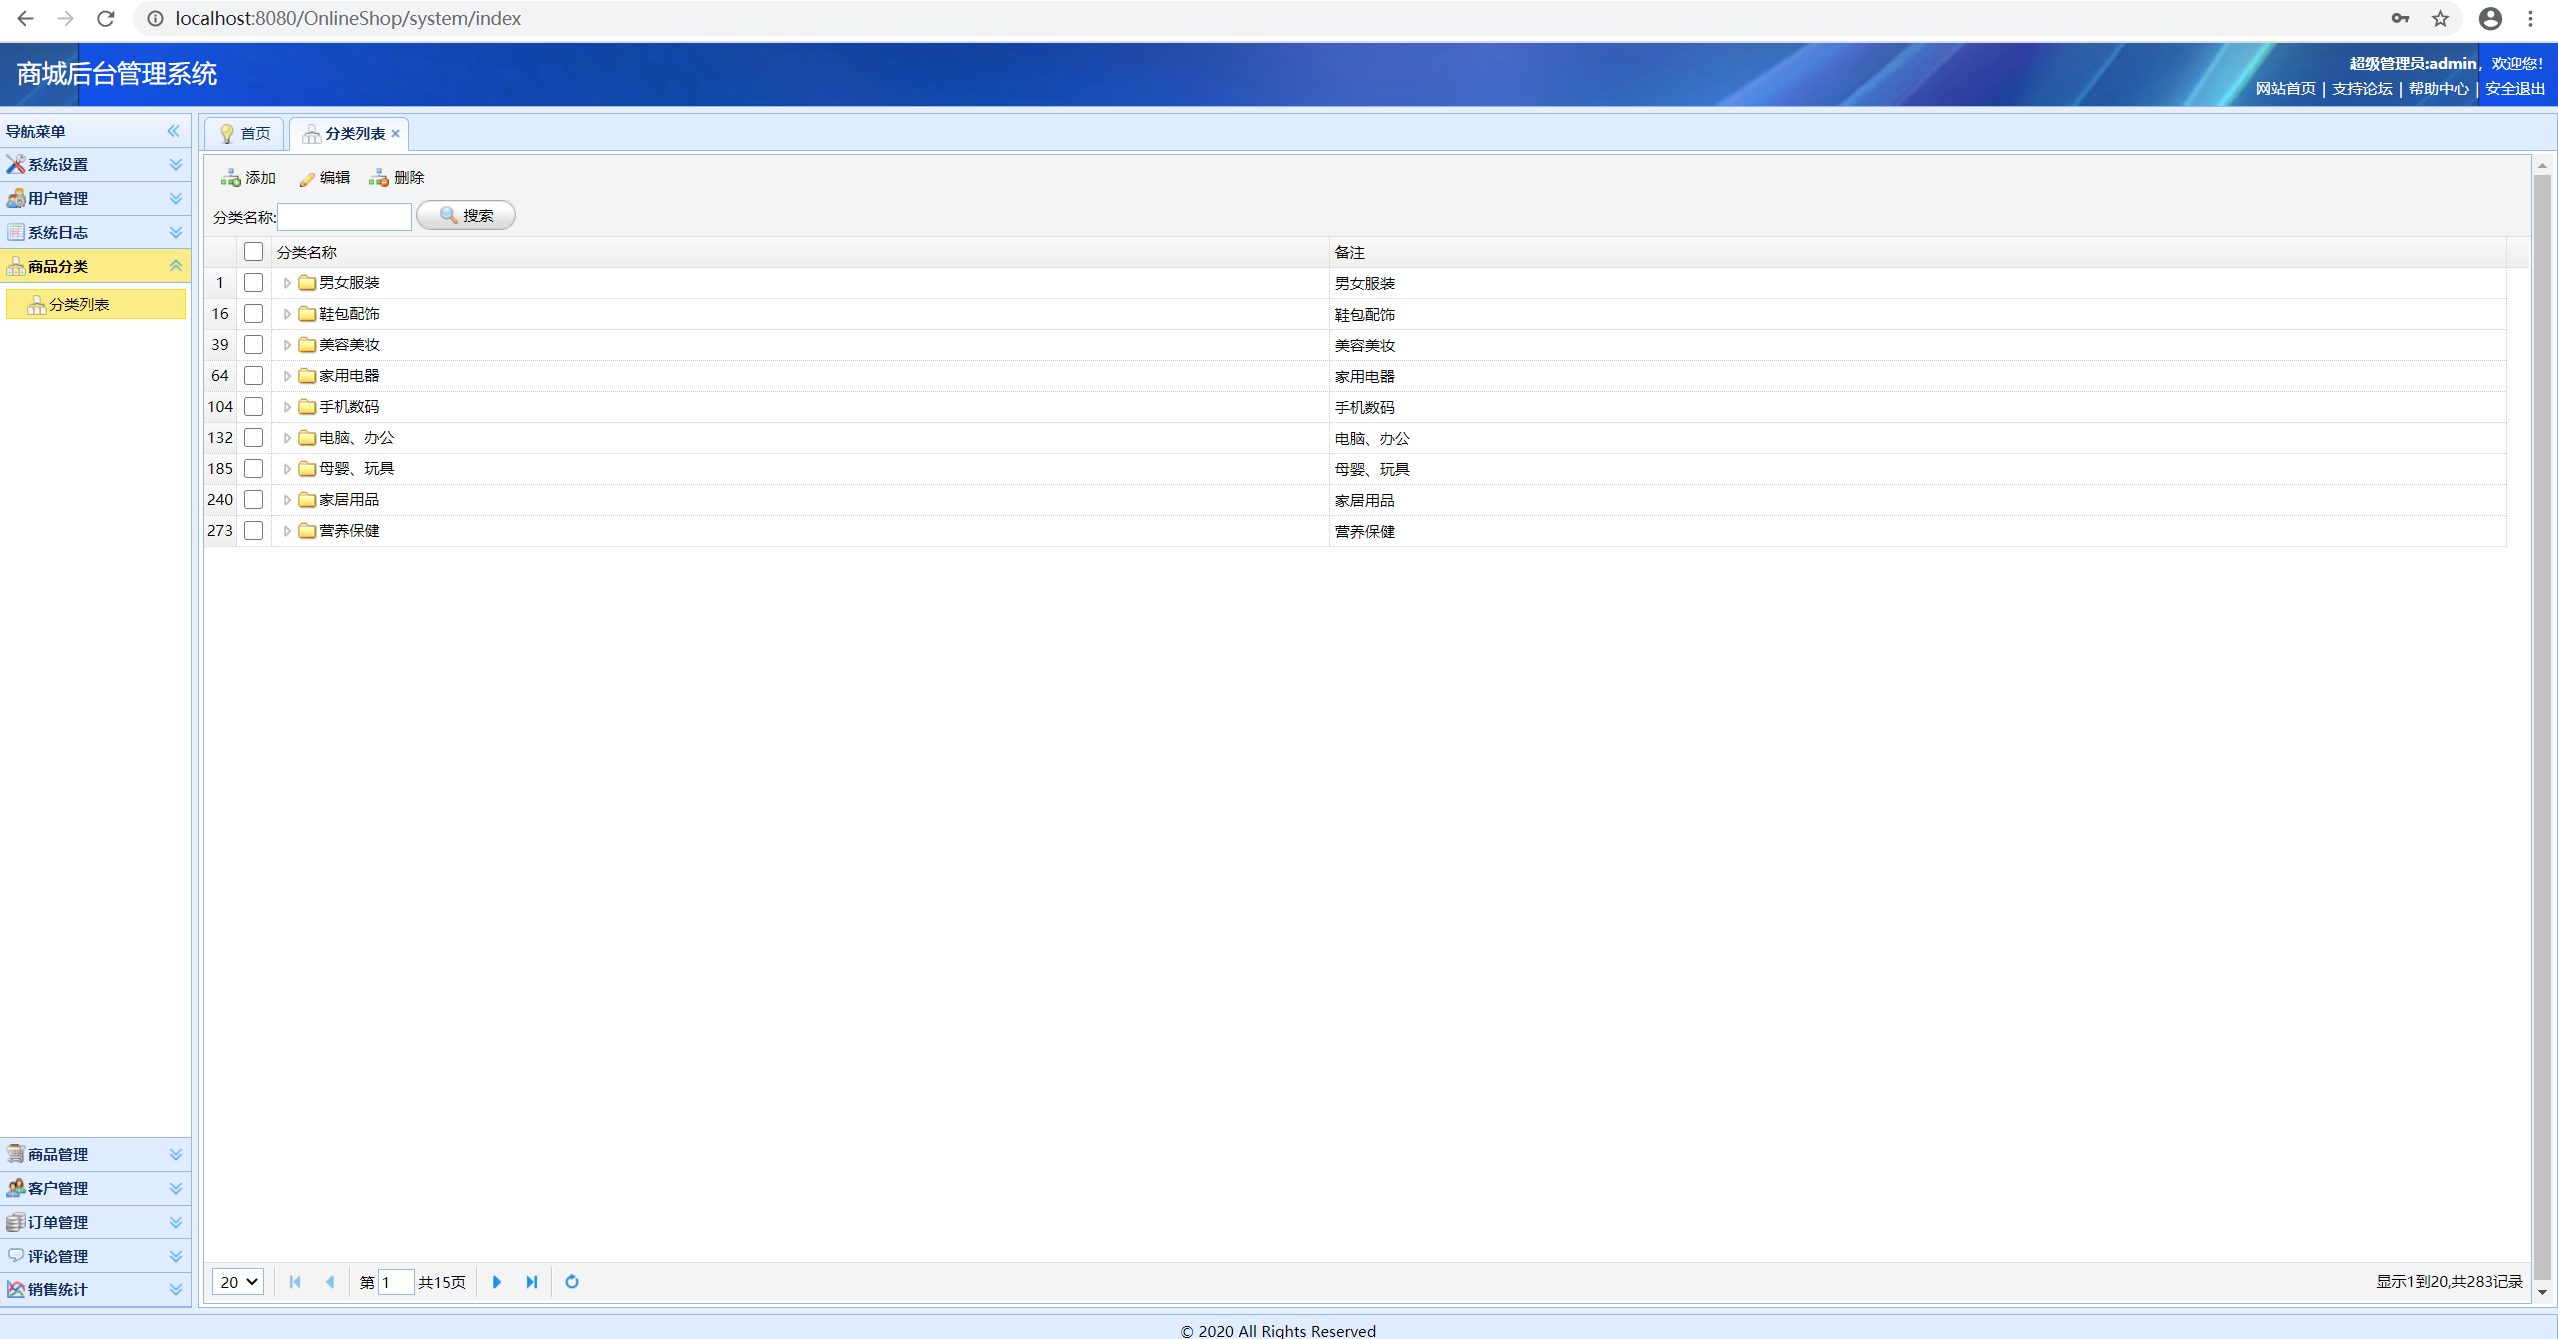The width and height of the screenshot is (2558, 1339).
Task: Check the 家用电器 row checkbox
Action: 253,376
